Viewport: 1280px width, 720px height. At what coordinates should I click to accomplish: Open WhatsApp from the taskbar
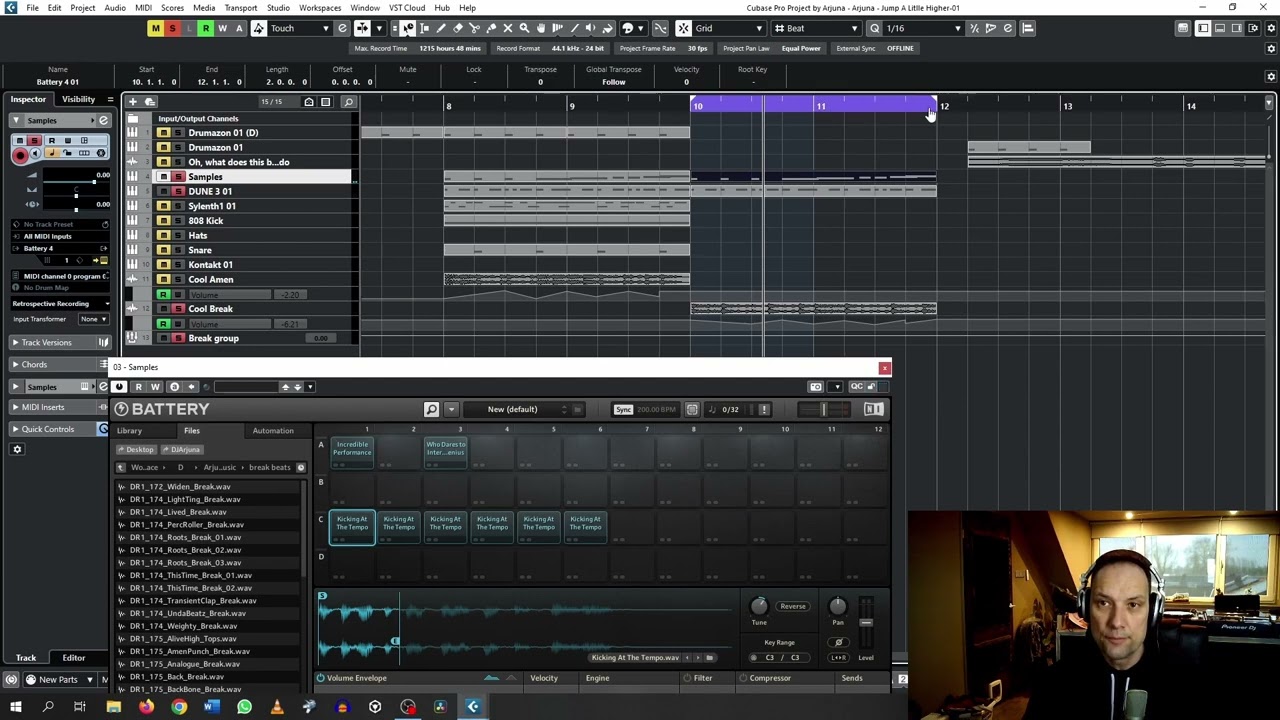244,708
